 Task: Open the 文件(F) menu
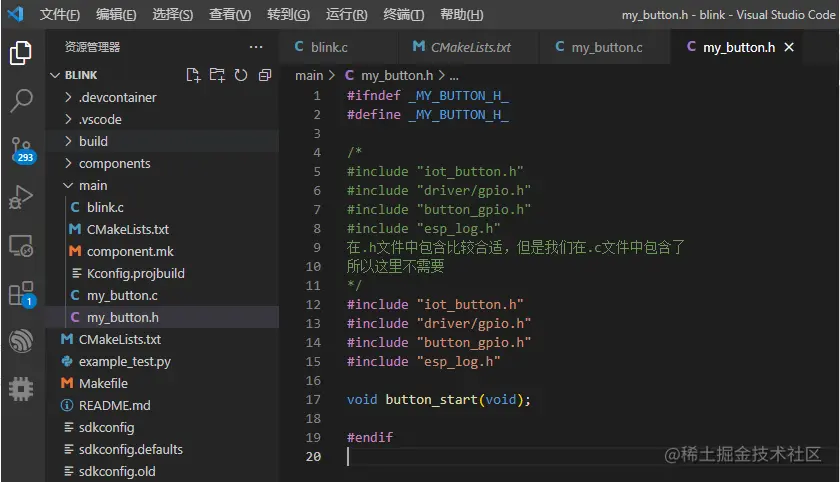coord(59,14)
